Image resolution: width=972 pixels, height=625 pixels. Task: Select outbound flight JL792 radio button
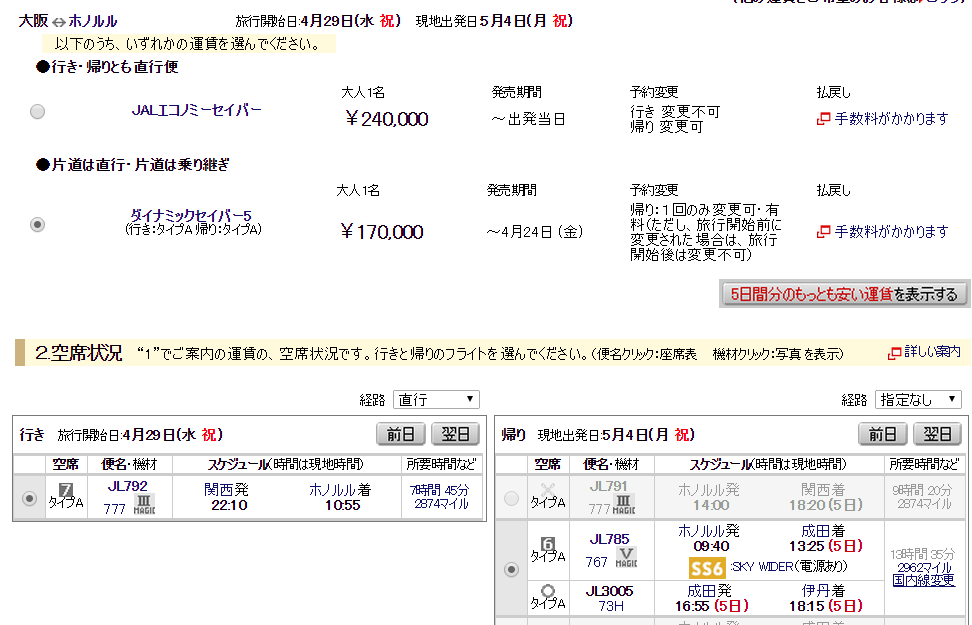tap(29, 499)
